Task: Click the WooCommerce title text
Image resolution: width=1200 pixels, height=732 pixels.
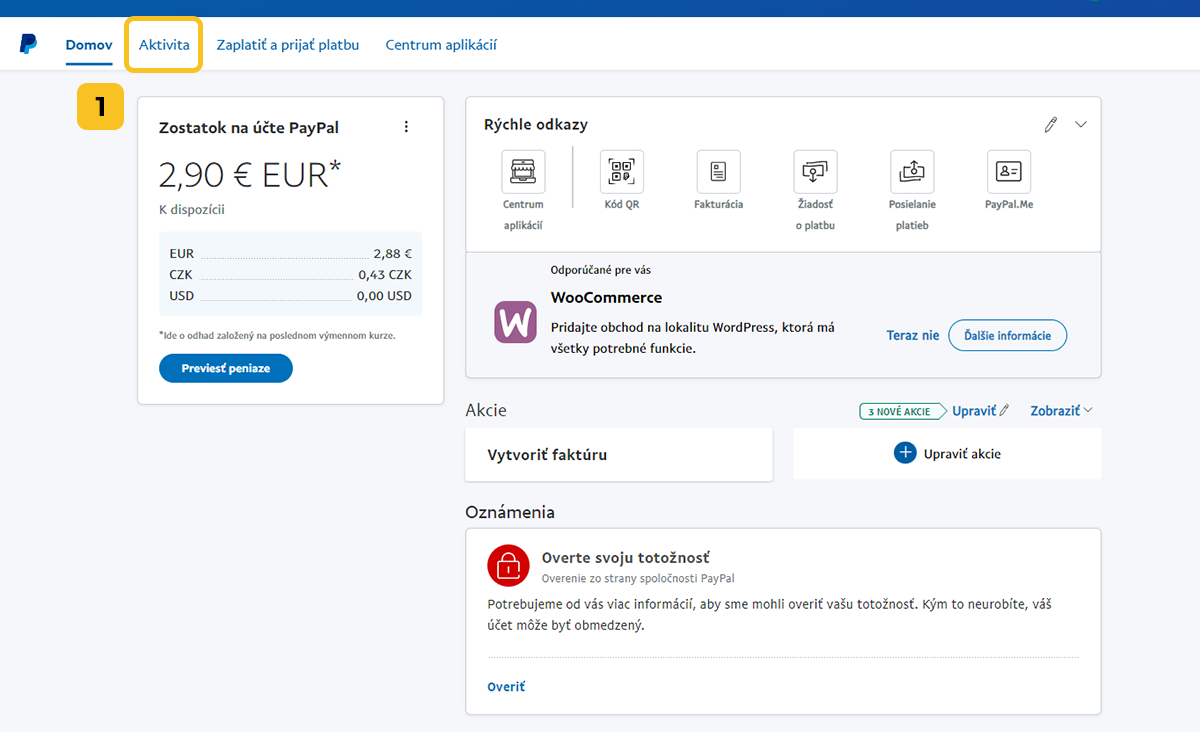Action: coord(606,298)
